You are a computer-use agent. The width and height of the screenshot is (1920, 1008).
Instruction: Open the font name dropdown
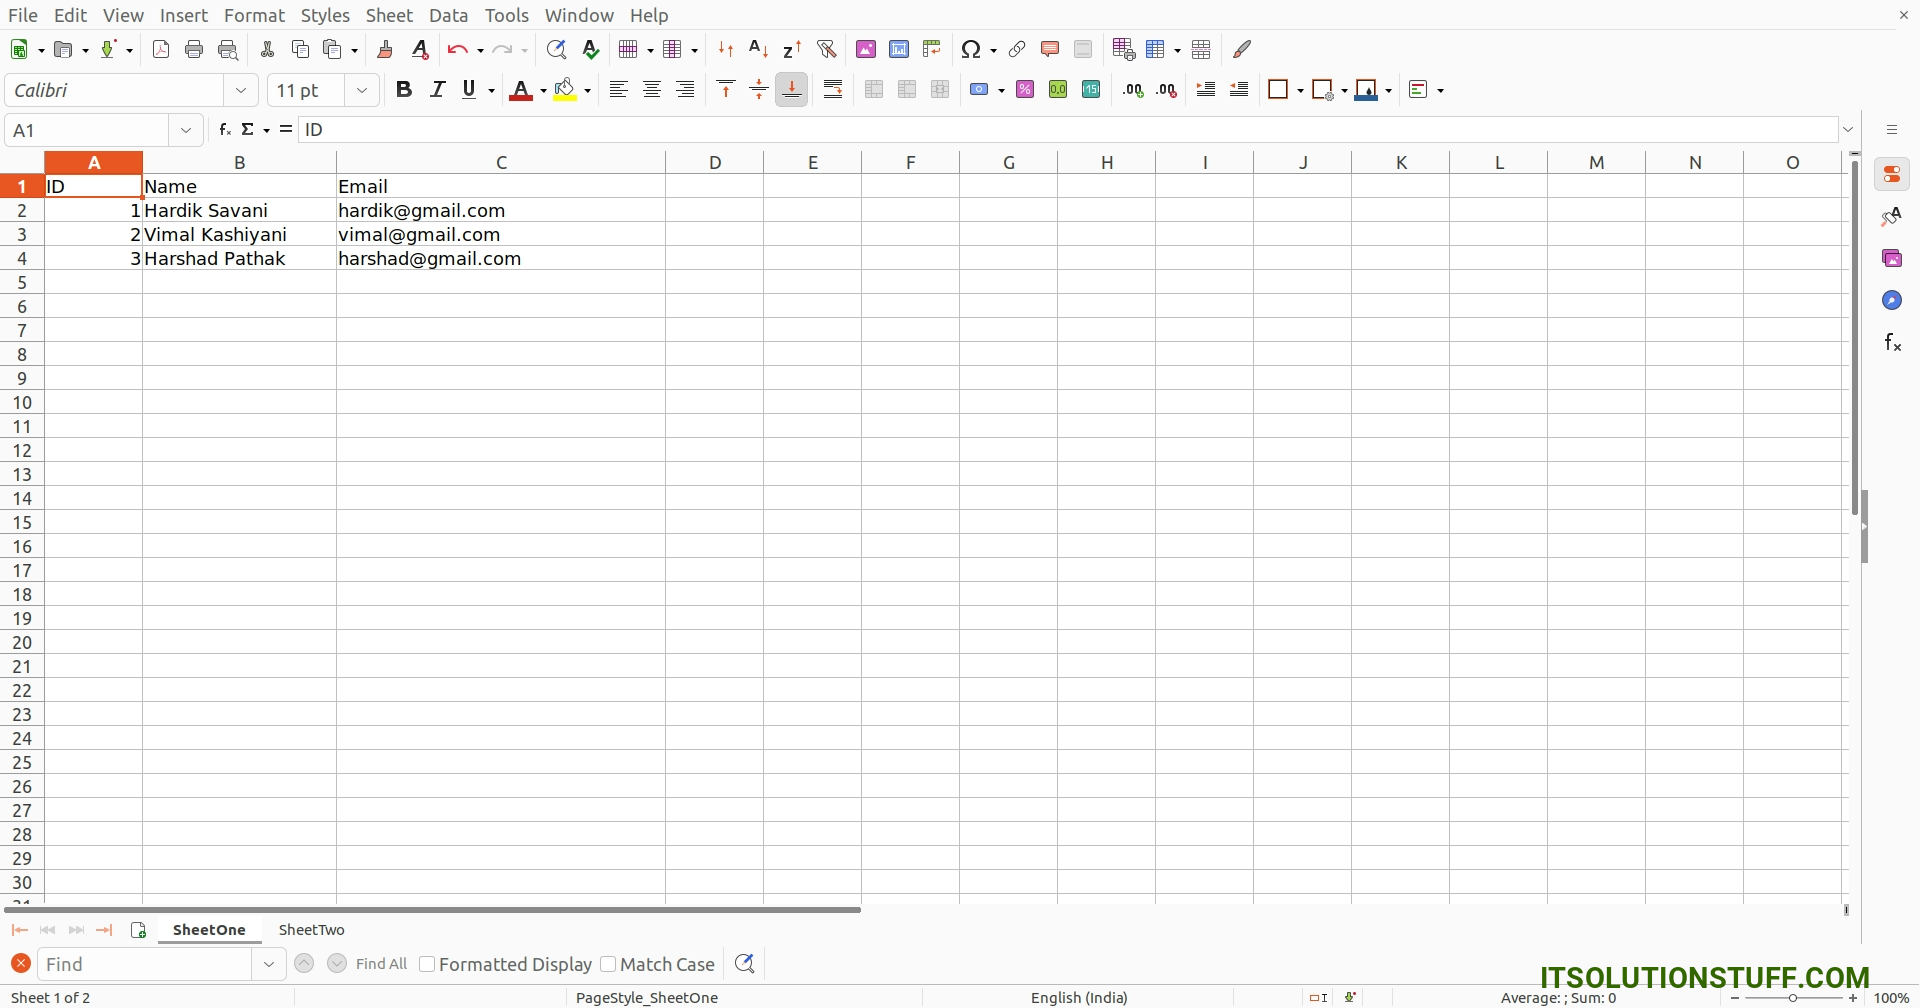[x=241, y=90]
